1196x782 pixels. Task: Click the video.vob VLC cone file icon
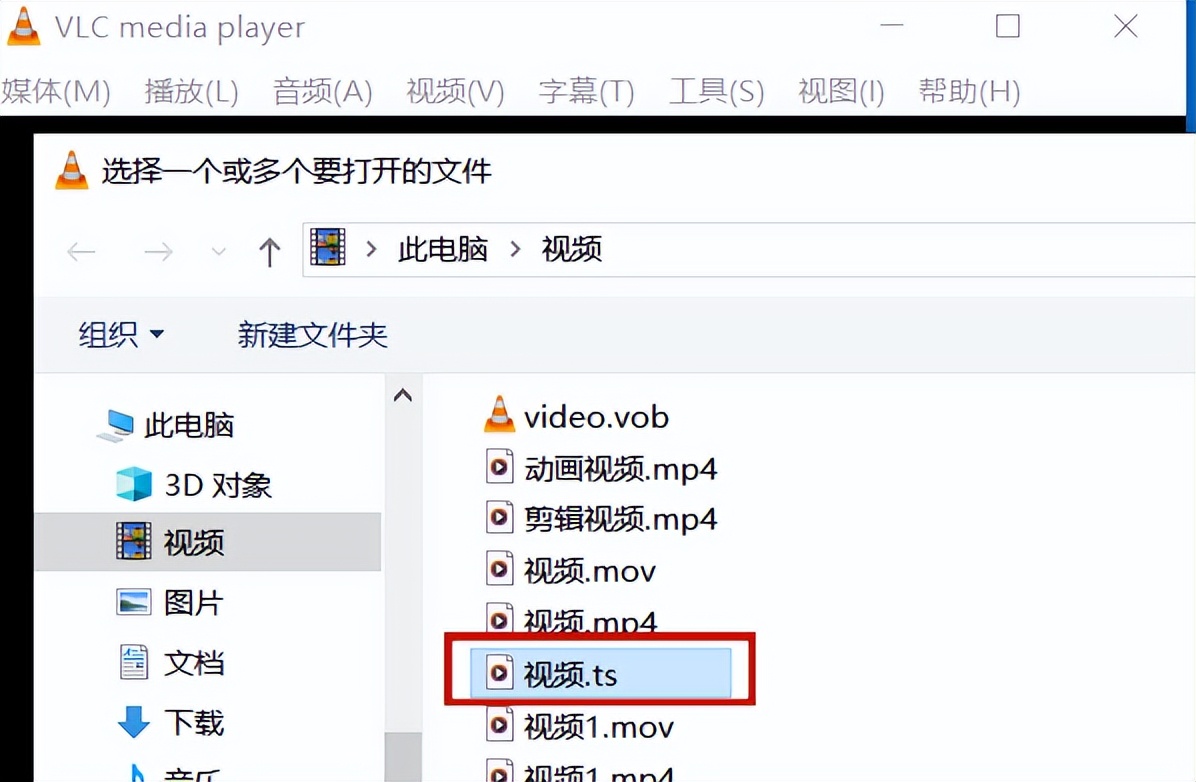499,415
